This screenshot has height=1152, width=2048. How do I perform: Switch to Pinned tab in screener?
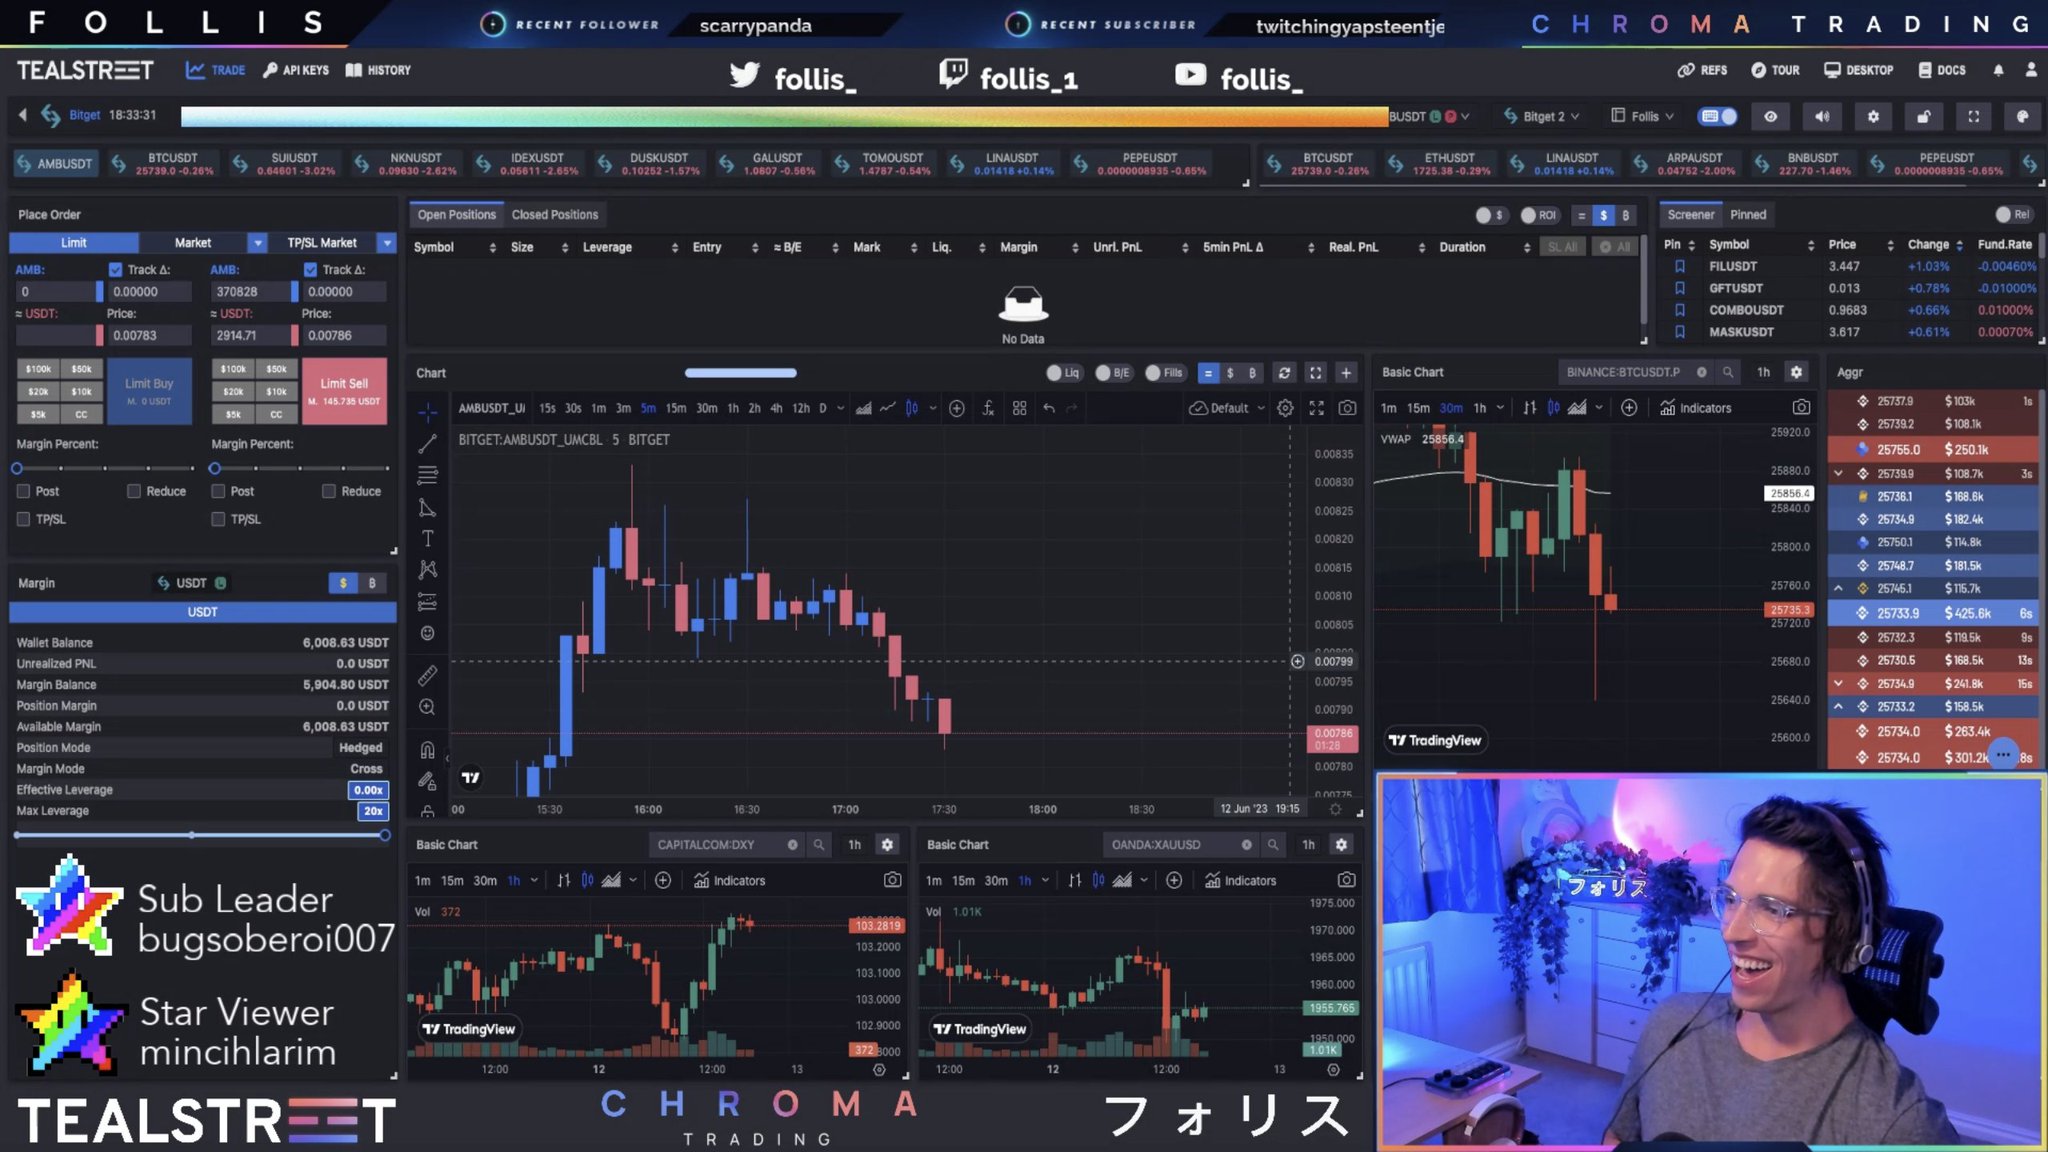1748,215
